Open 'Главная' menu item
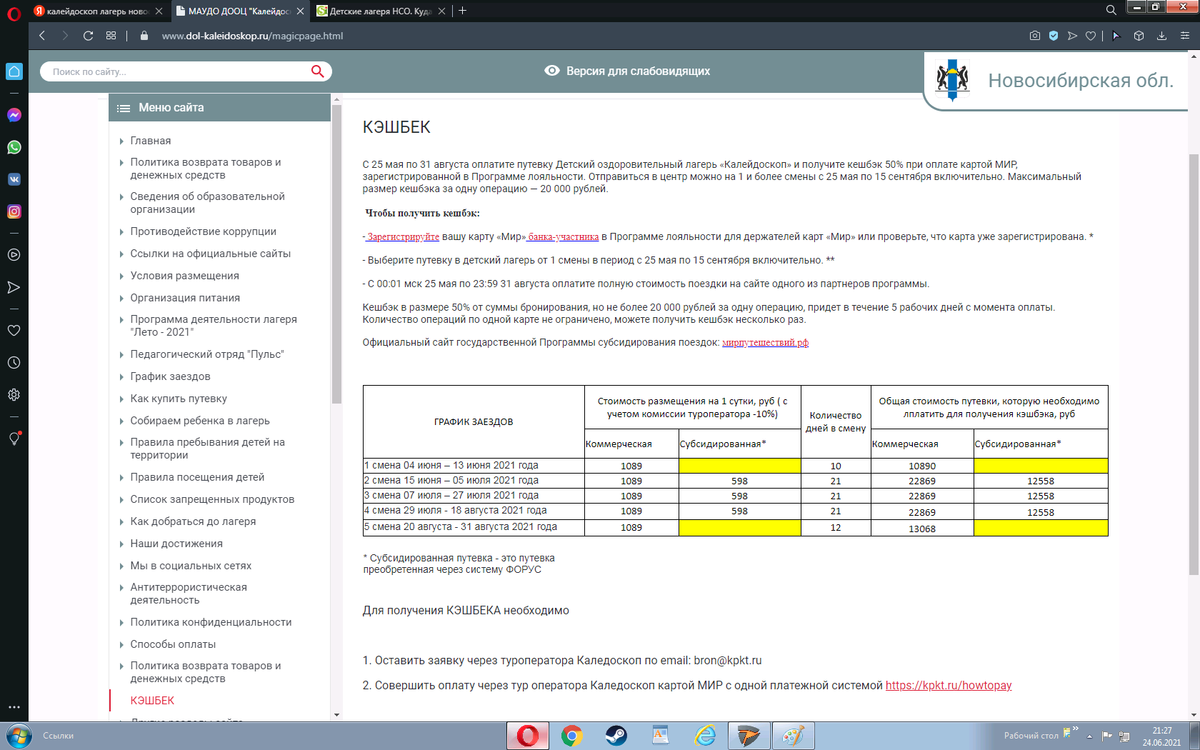 click(x=150, y=141)
